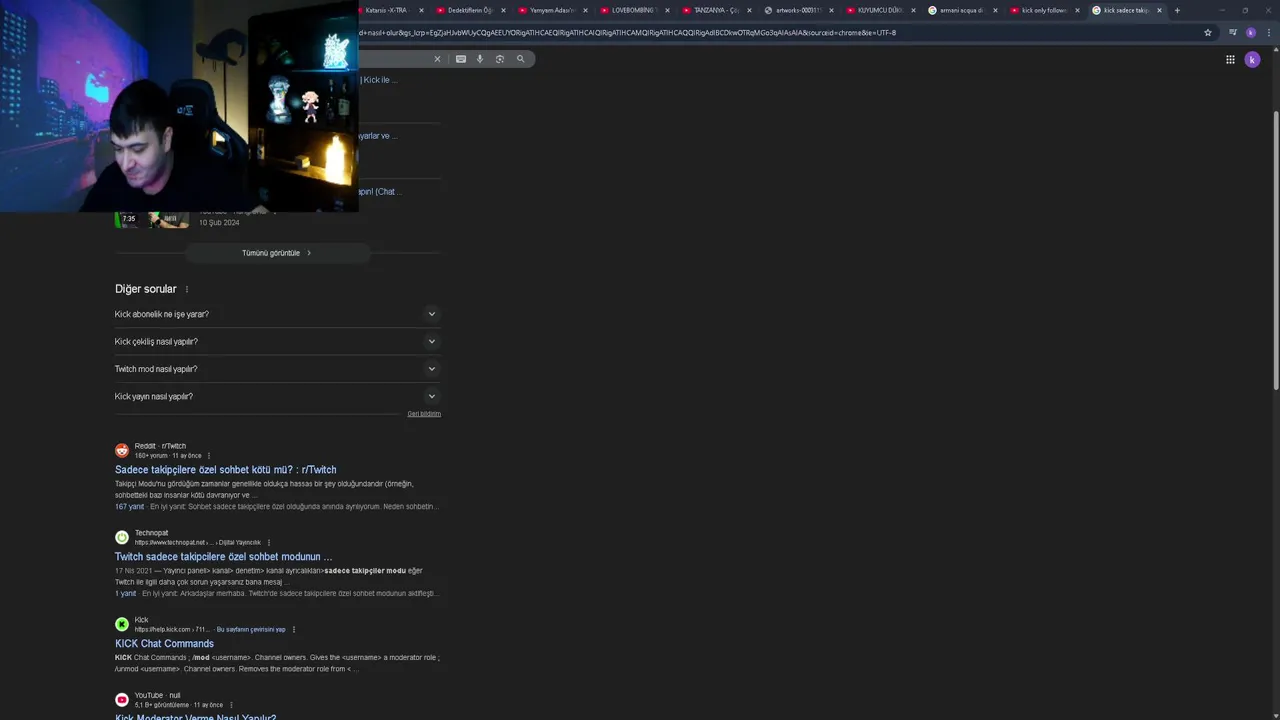Expand 'Kick abonelik ne işe yarar?' question
The image size is (1280, 720).
coord(278,314)
